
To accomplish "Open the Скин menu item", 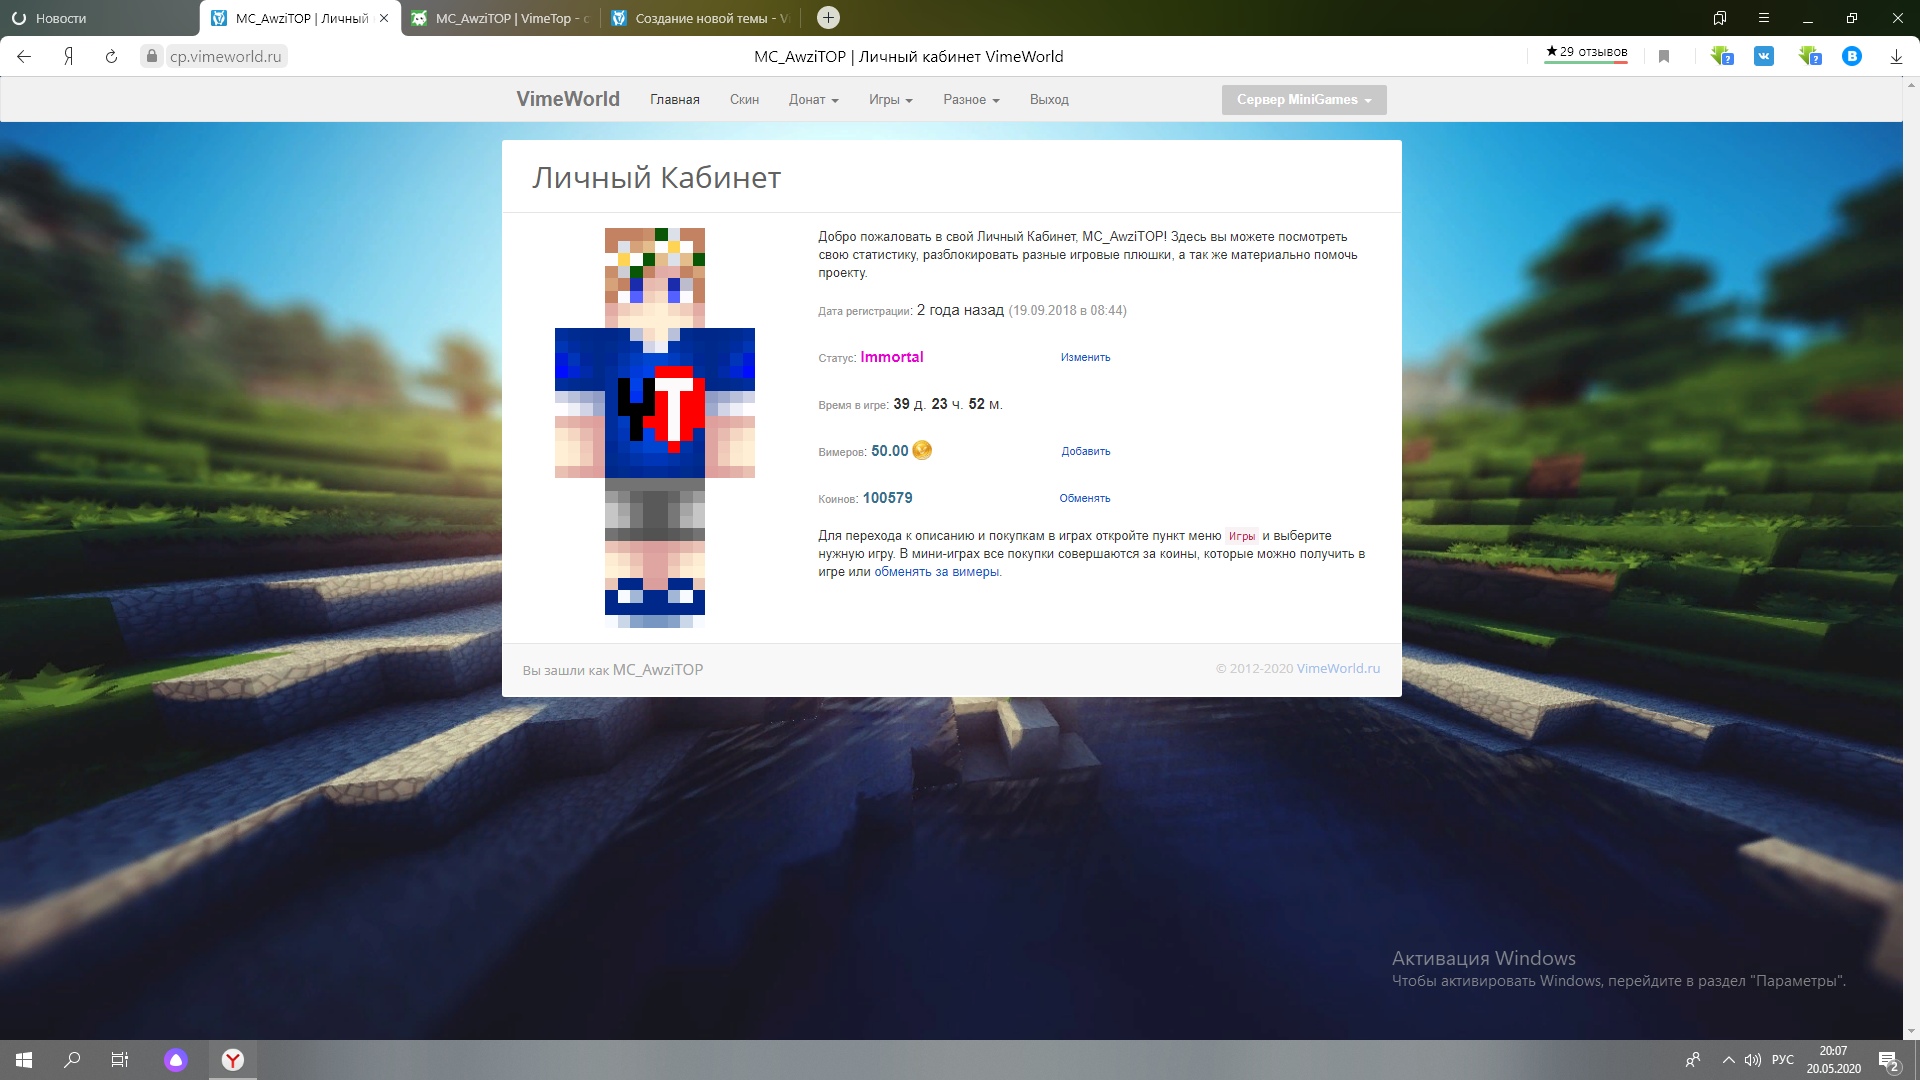I will 744,100.
